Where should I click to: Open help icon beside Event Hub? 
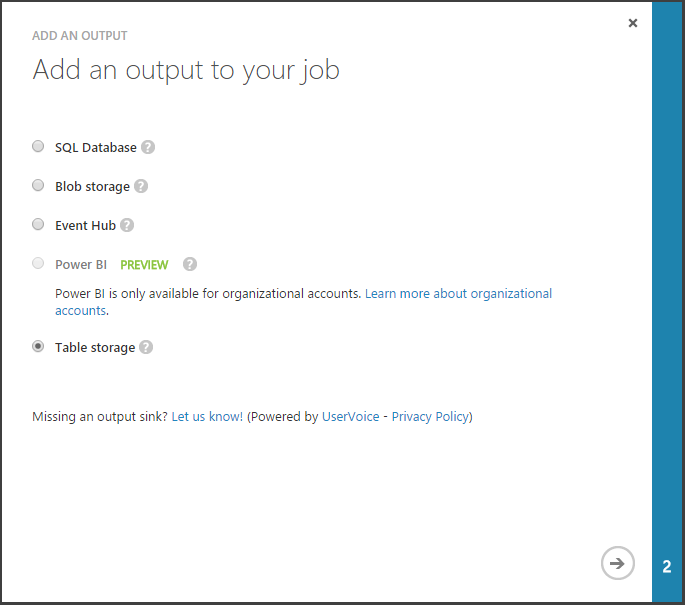[x=127, y=225]
